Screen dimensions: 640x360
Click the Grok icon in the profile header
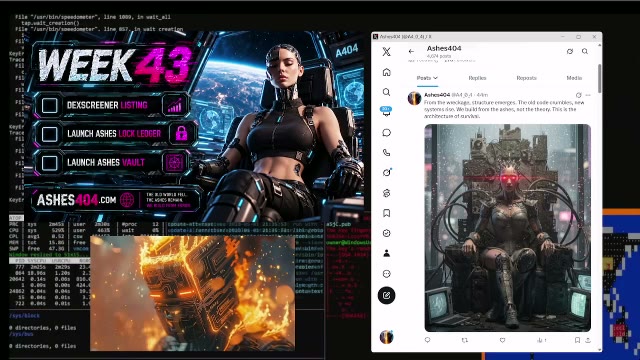(x=570, y=51)
